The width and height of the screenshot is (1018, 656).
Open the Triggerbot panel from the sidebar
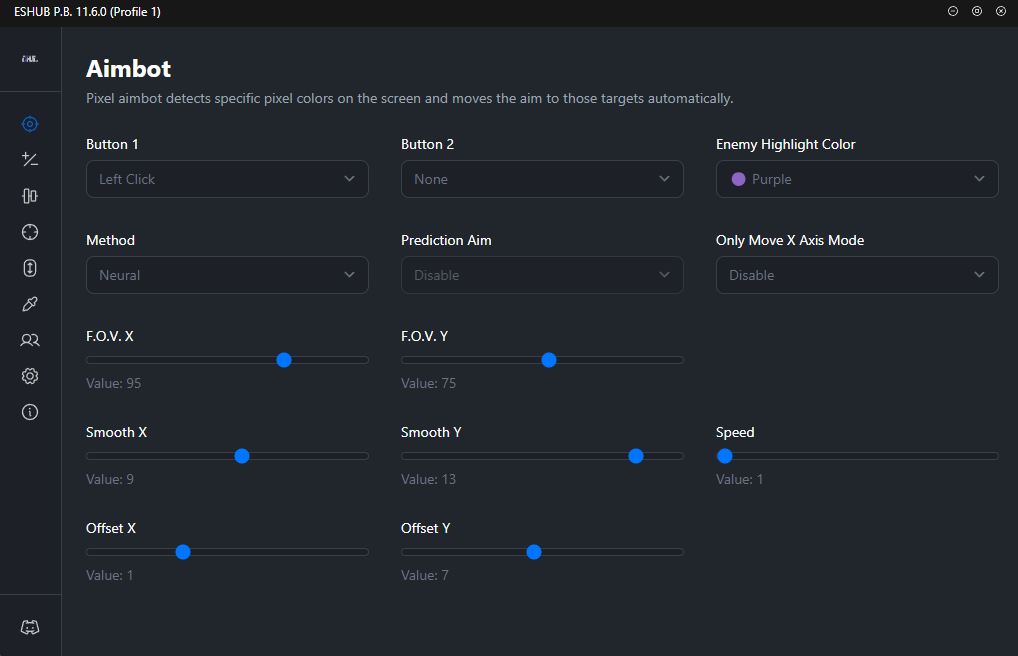[30, 159]
